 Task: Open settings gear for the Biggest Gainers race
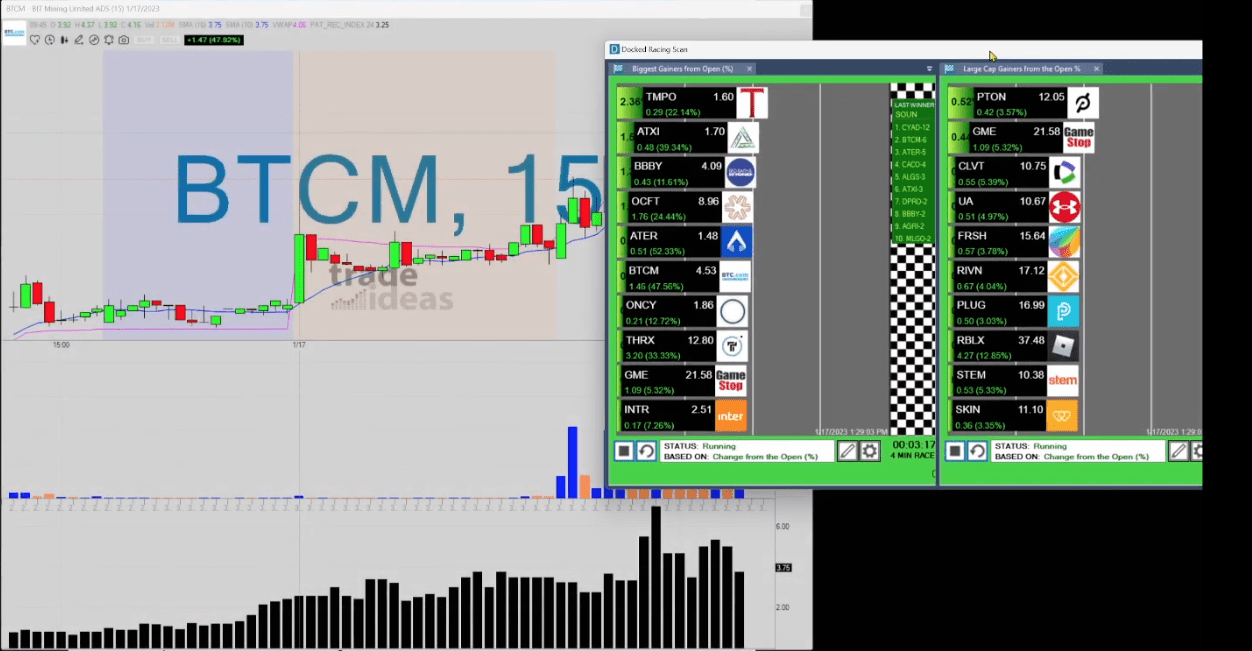[x=870, y=451]
